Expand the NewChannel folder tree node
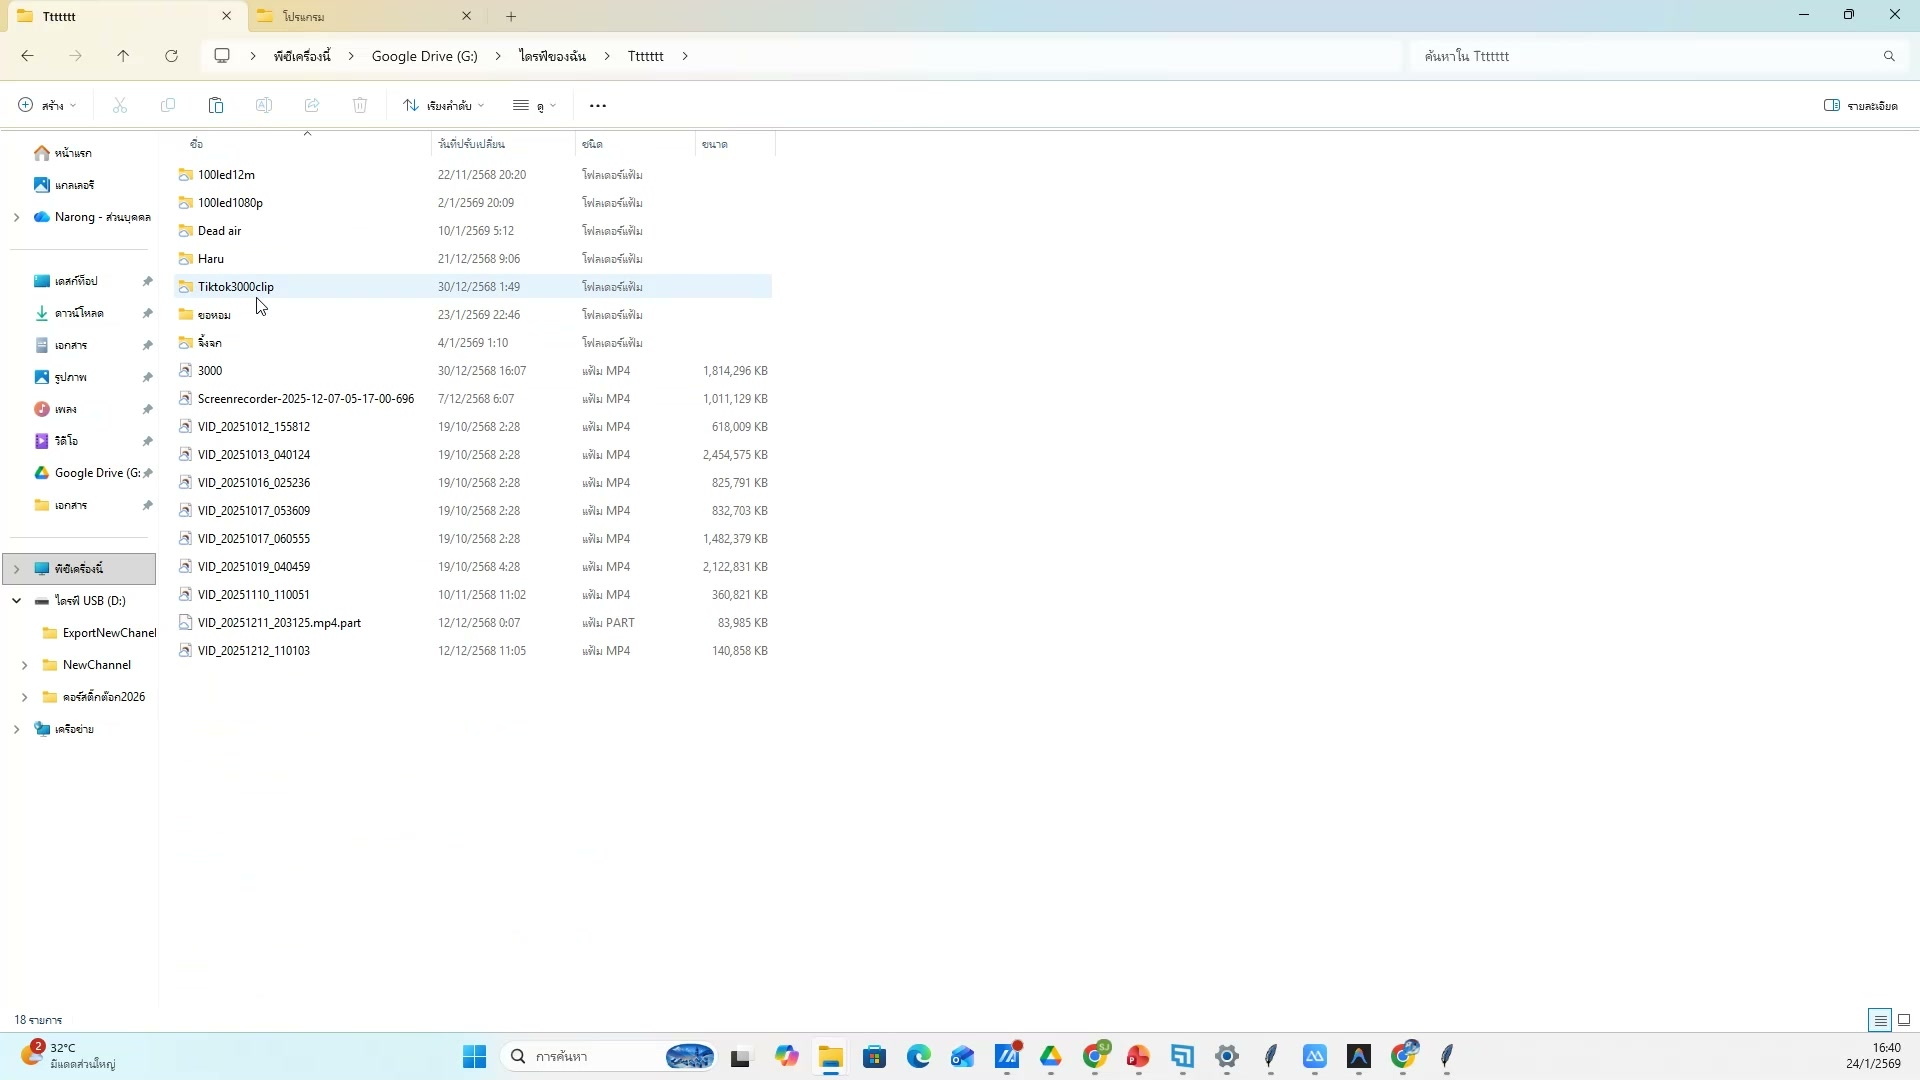 pos(24,665)
